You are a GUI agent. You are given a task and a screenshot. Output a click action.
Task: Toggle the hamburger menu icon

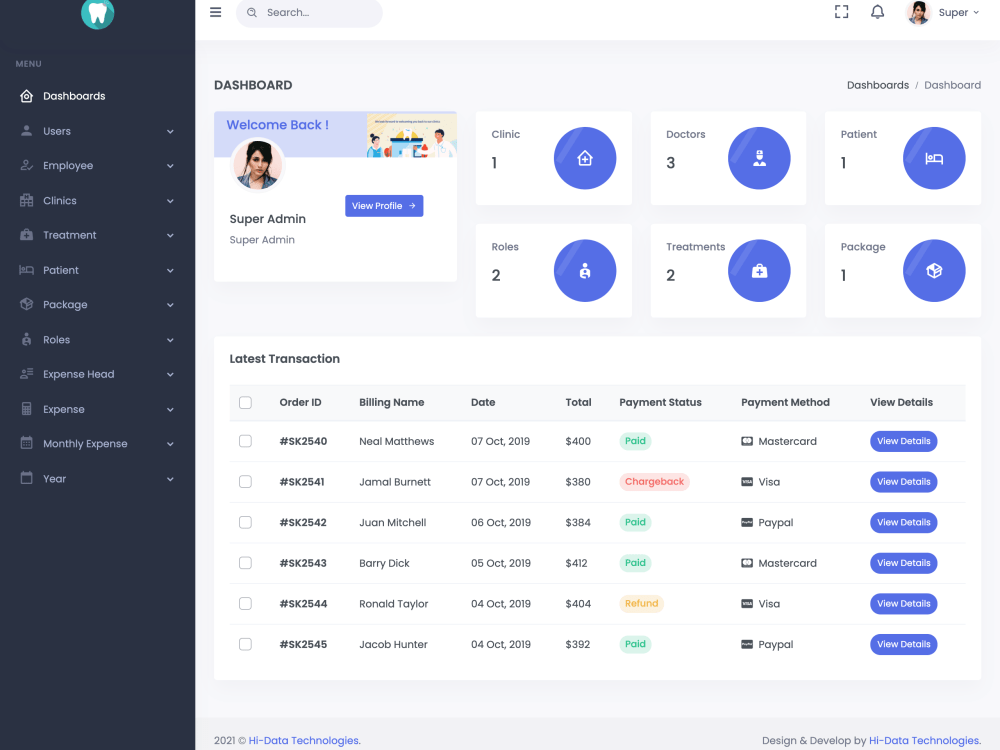(x=216, y=12)
